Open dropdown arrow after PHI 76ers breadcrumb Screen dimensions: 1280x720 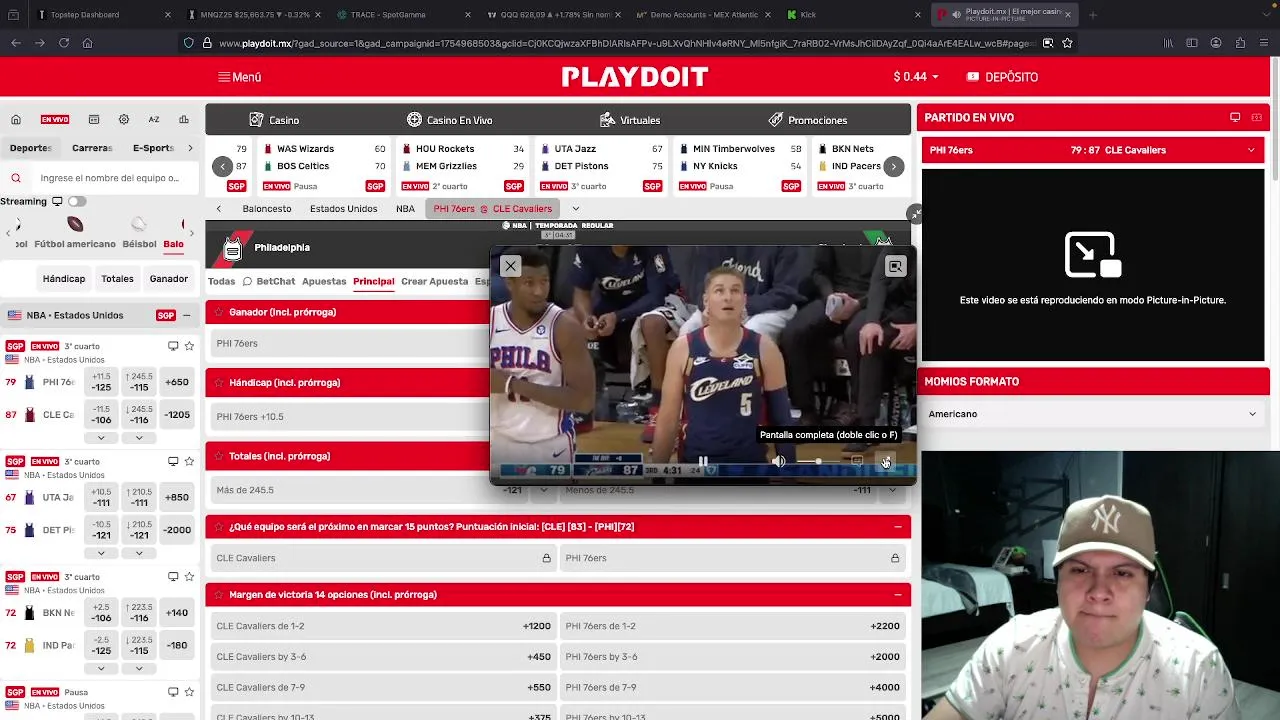pos(575,209)
